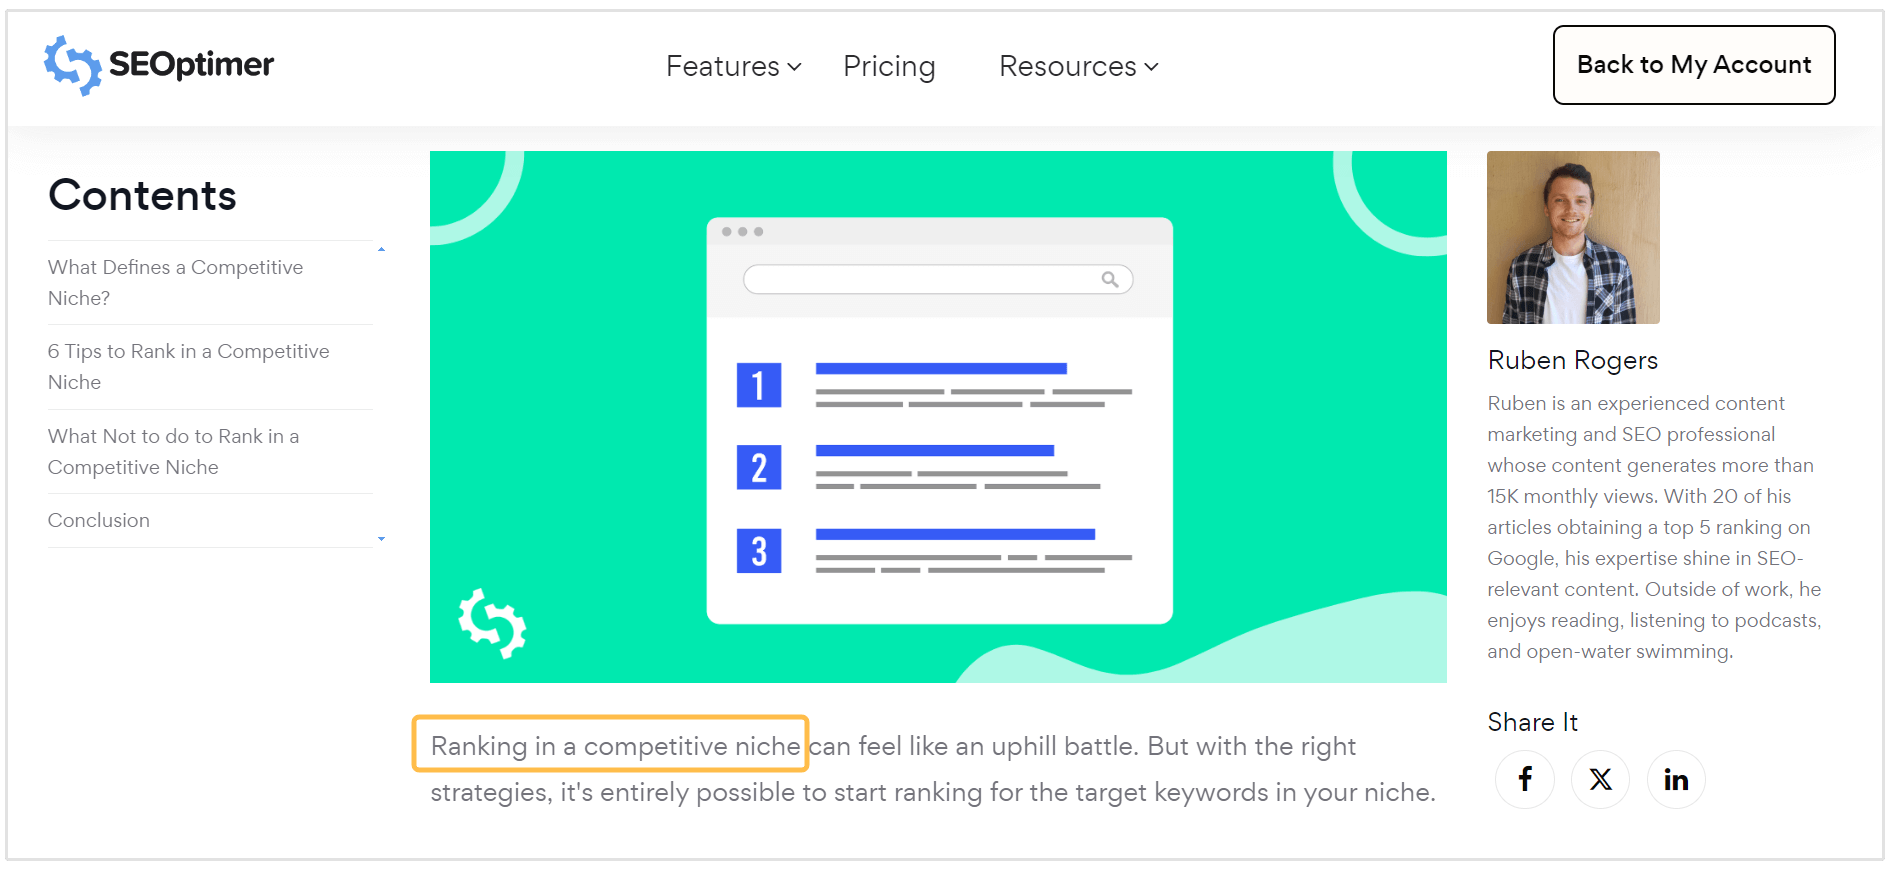Click the magnifier icon in illustrated search bar
The height and width of the screenshot is (870, 1890).
[1110, 279]
